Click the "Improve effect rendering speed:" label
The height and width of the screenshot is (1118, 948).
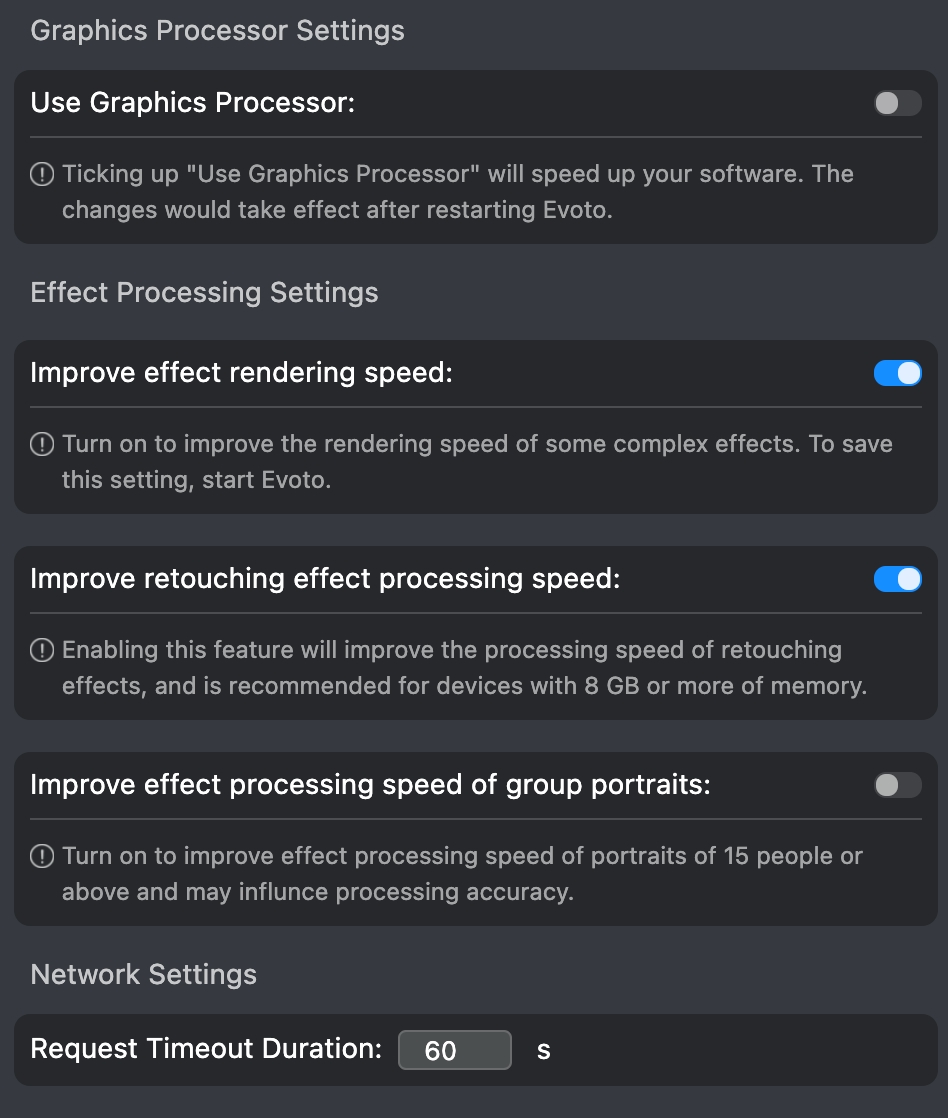242,373
